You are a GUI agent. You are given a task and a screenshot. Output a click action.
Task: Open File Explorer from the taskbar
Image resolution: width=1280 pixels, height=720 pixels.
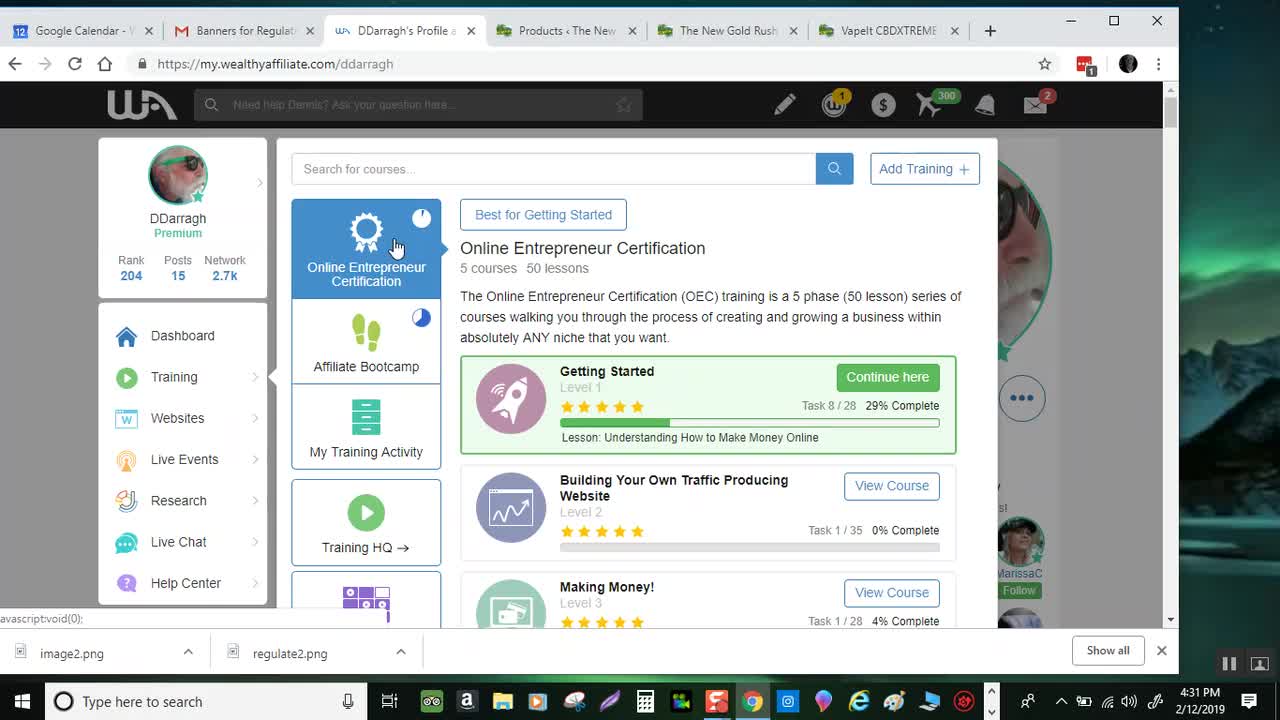coord(502,701)
